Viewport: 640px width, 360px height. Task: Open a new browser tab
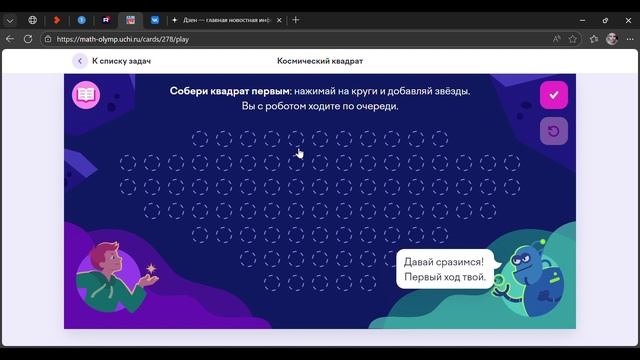pyautogui.click(x=296, y=20)
